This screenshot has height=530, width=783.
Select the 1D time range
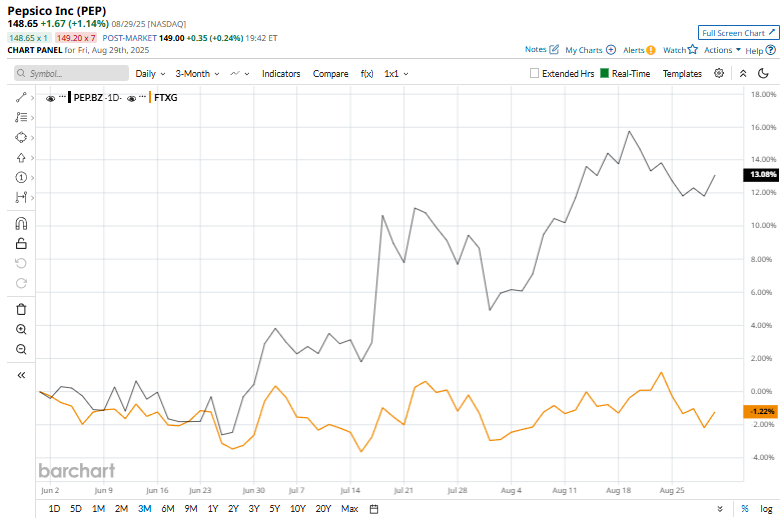pos(54,509)
